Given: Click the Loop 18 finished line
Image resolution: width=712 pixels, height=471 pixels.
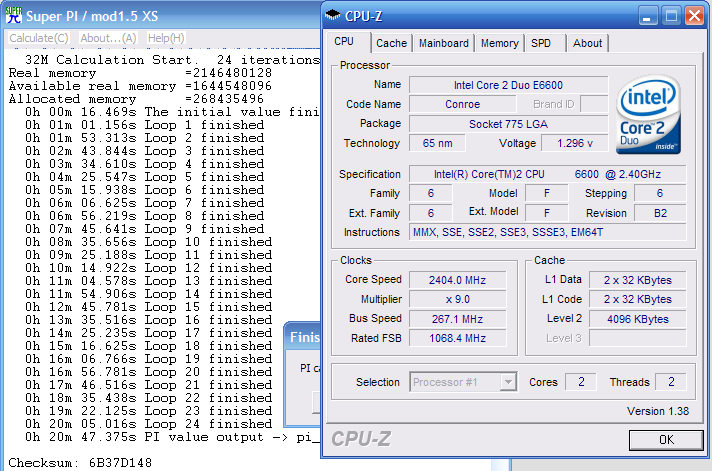Looking at the screenshot, I should click(148, 346).
